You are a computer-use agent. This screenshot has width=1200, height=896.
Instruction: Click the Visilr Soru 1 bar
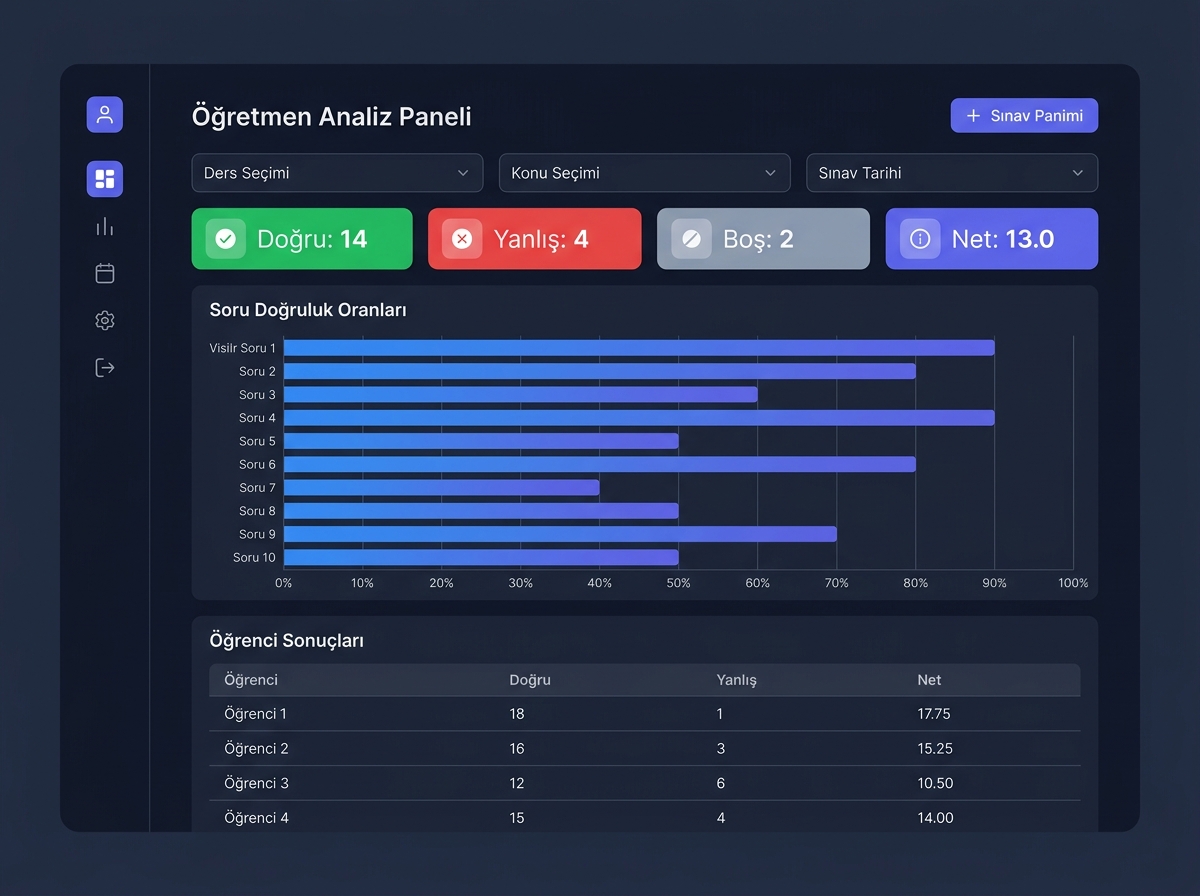pos(639,348)
